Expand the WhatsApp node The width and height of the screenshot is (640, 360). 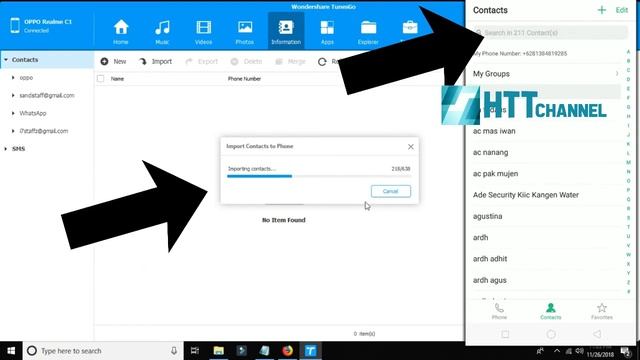pos(13,113)
